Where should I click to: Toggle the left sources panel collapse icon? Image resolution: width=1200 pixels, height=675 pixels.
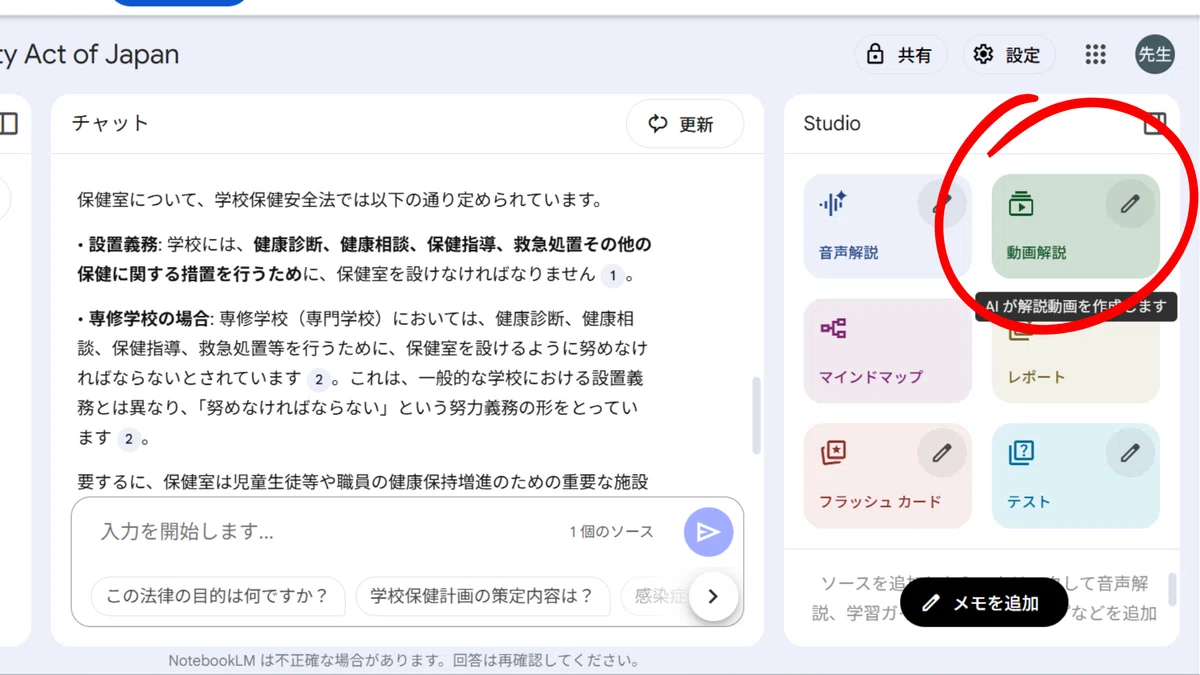click(x=8, y=124)
